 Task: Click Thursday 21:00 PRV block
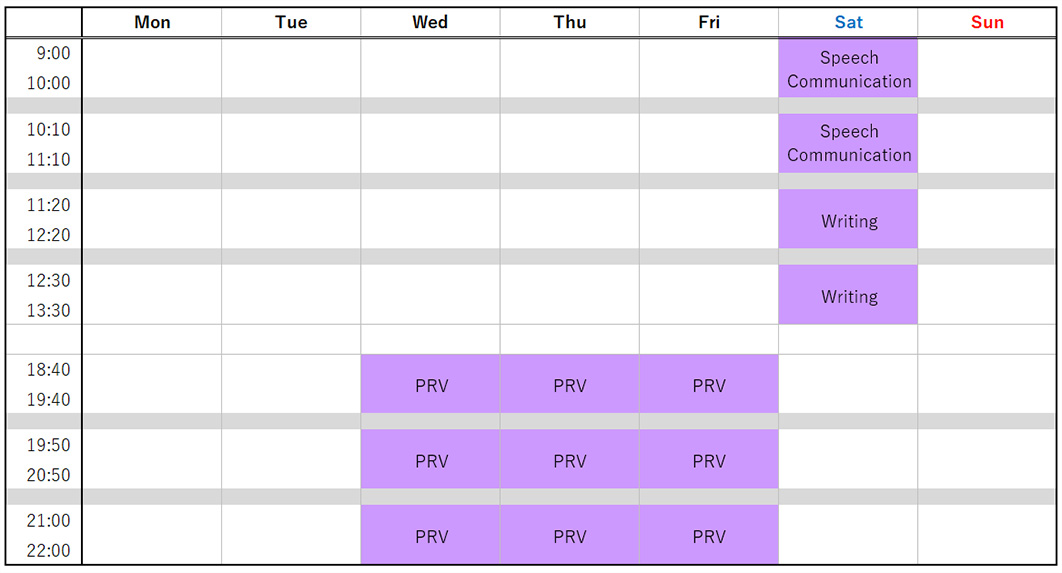pos(570,535)
